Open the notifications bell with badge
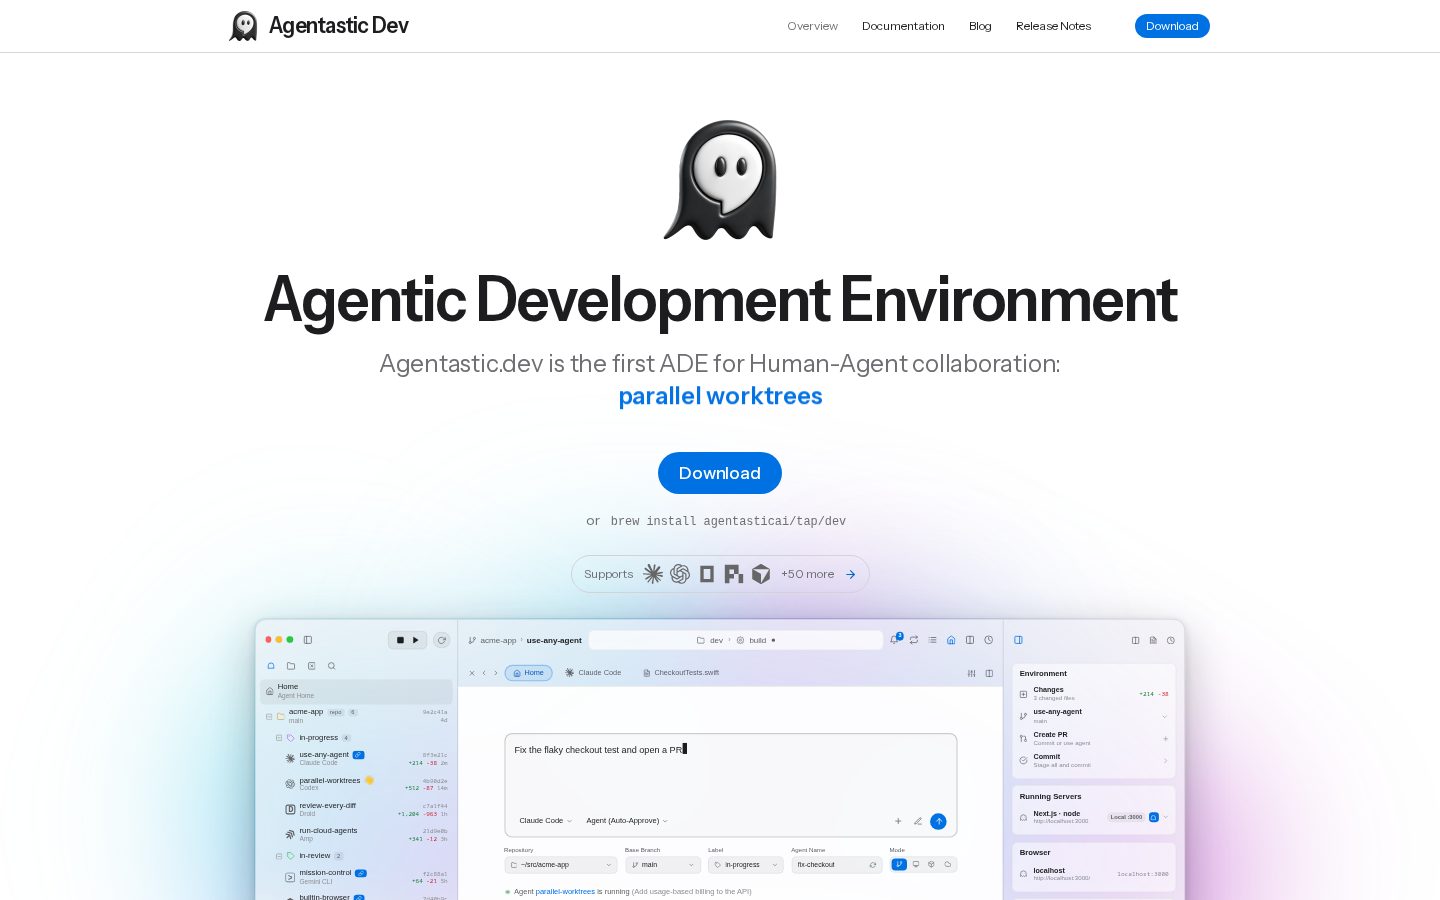Image resolution: width=1440 pixels, height=900 pixels. (x=895, y=640)
